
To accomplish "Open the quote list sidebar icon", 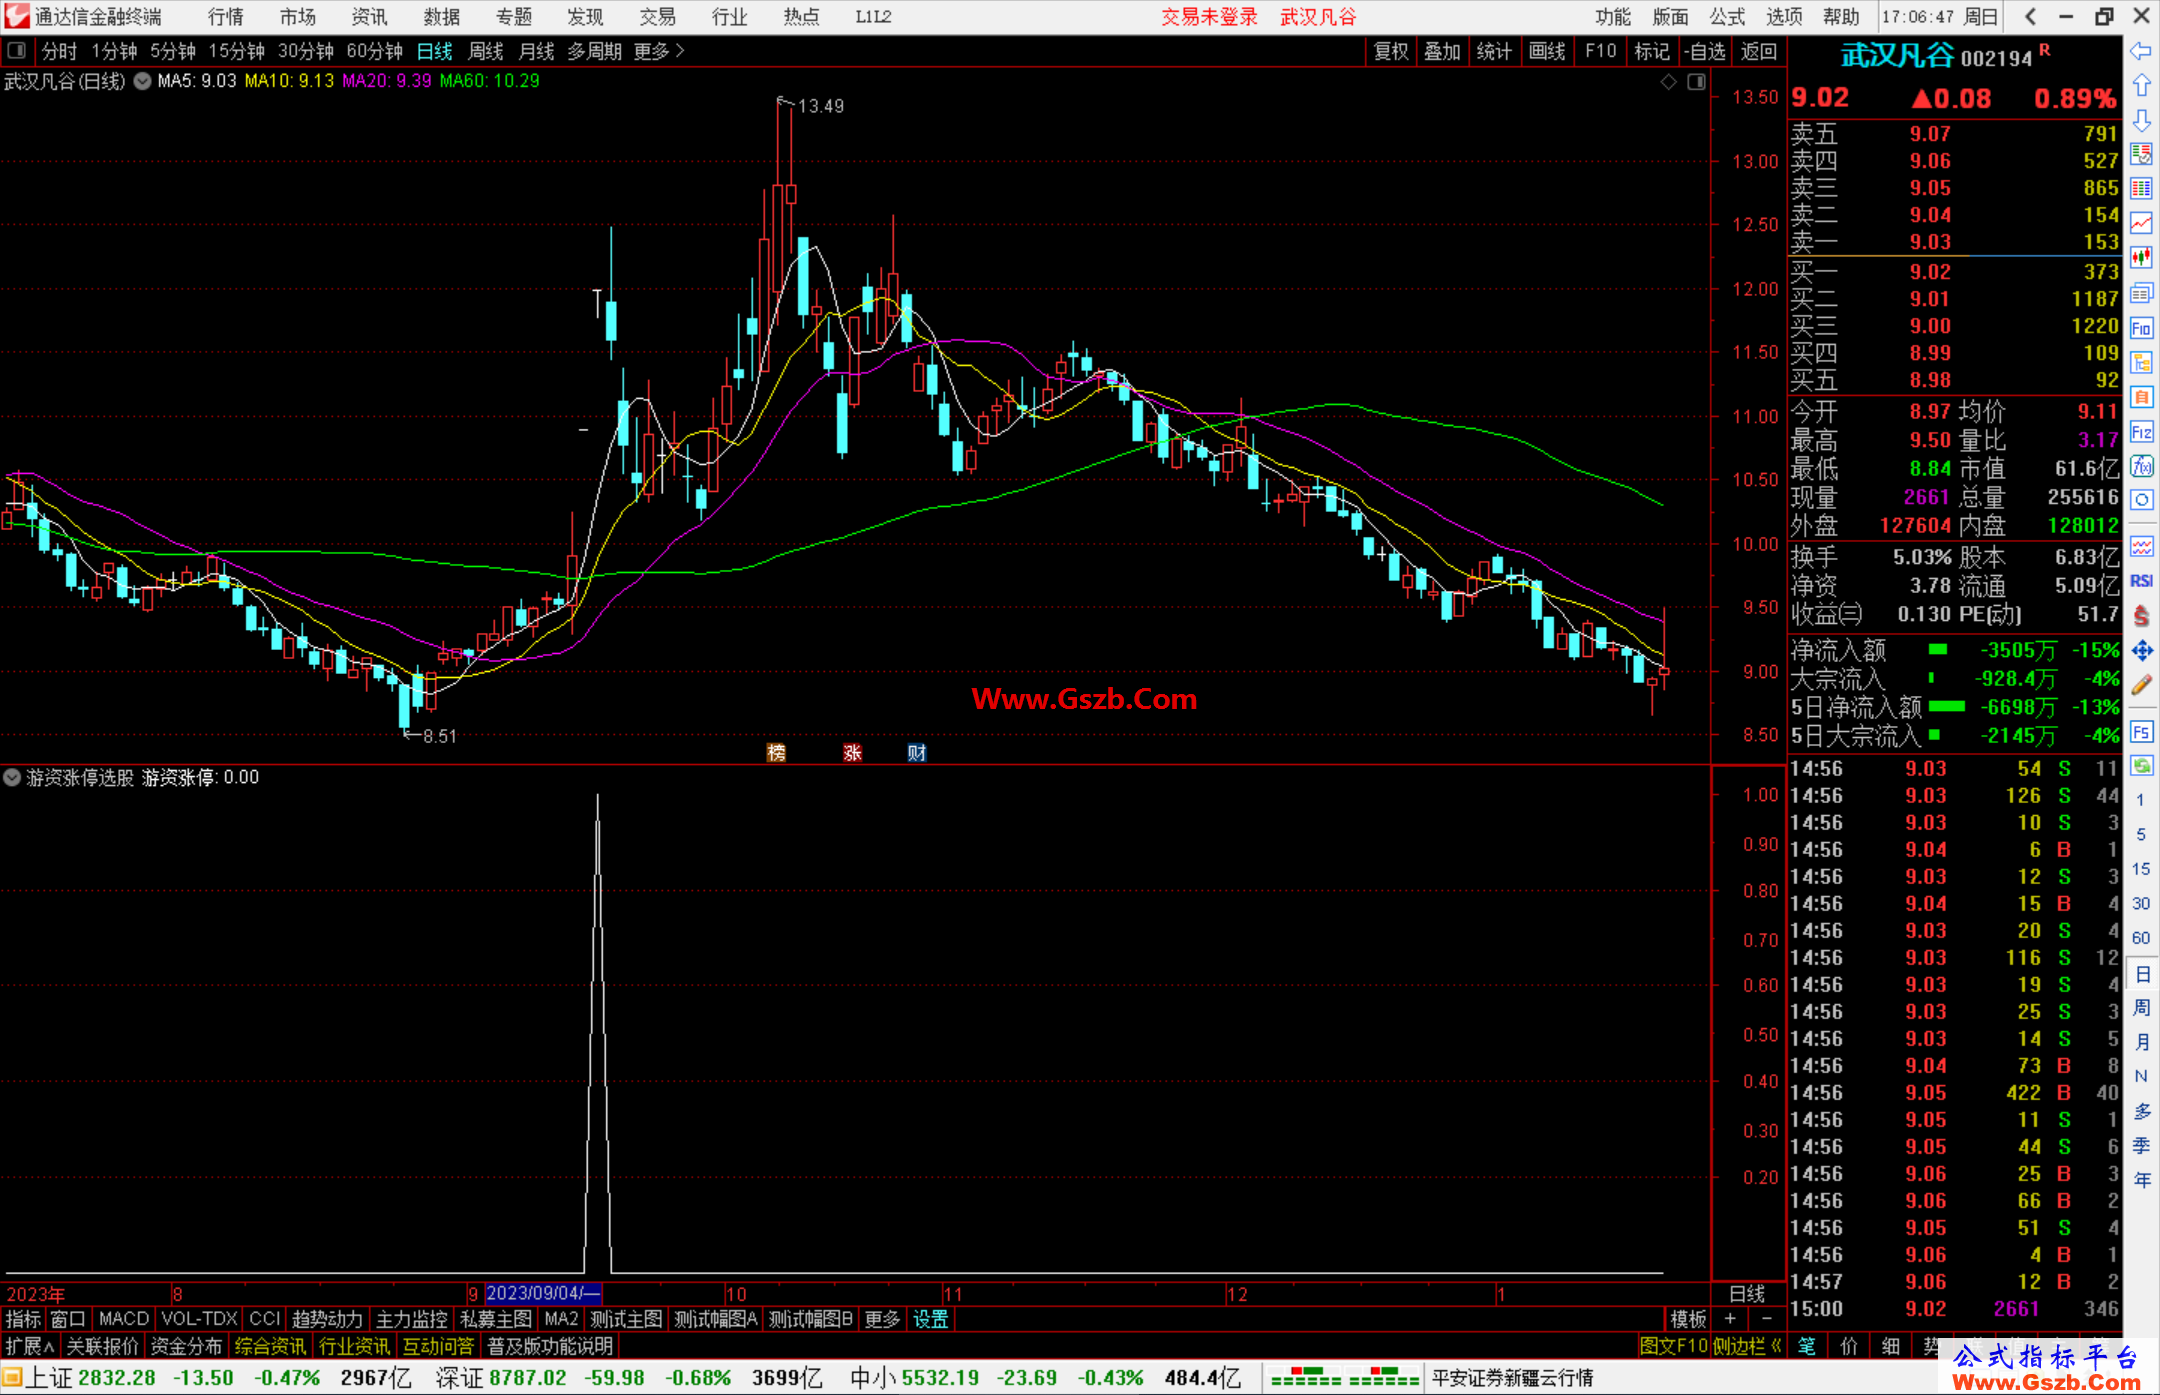I will click(x=2141, y=154).
